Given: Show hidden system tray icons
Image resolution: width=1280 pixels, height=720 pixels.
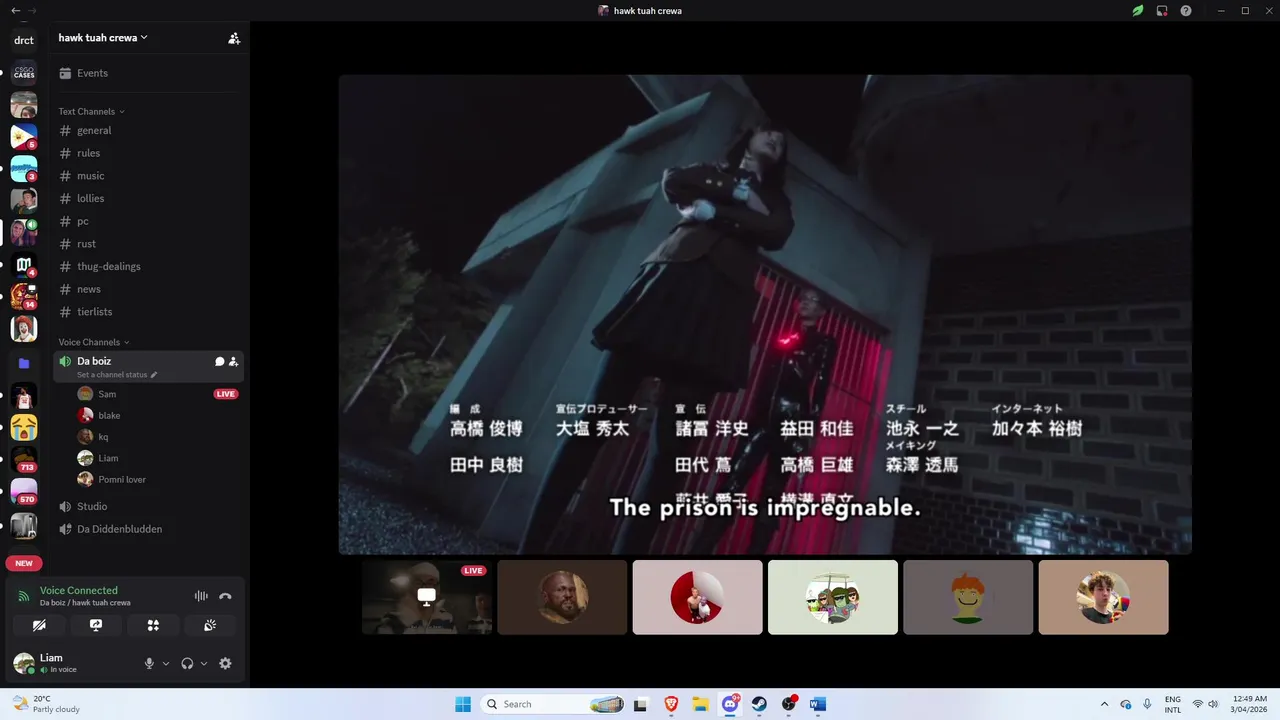Looking at the screenshot, I should 1104,704.
